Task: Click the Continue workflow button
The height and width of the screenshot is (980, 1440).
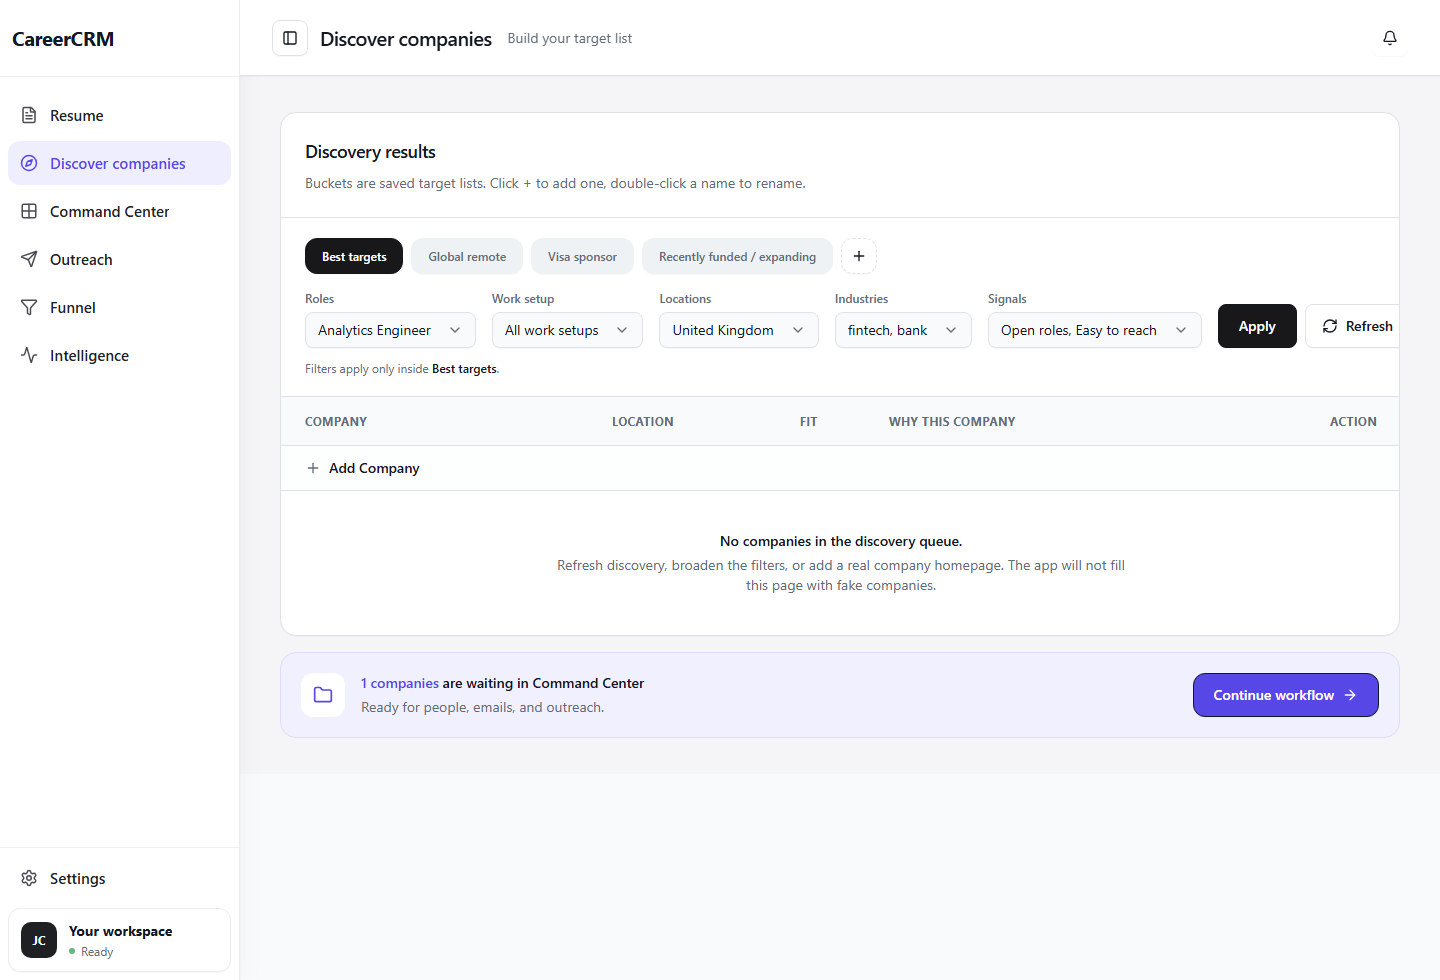Action: pyautogui.click(x=1285, y=695)
